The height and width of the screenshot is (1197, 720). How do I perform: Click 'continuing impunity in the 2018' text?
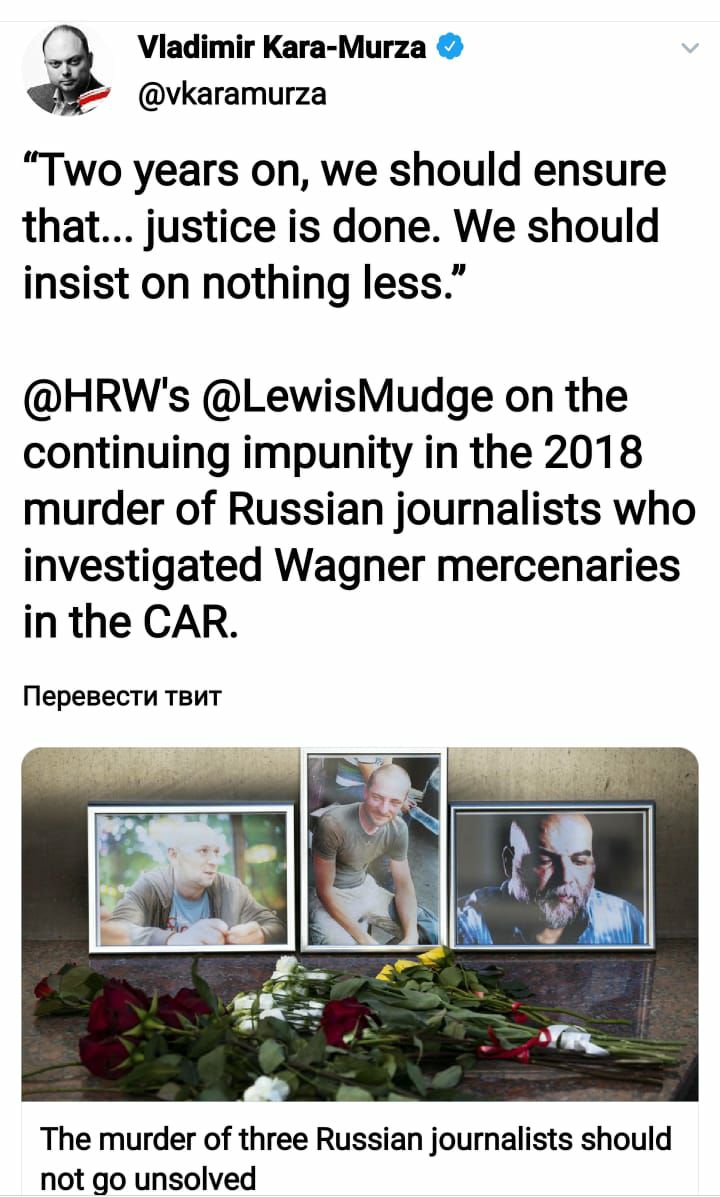coord(333,454)
